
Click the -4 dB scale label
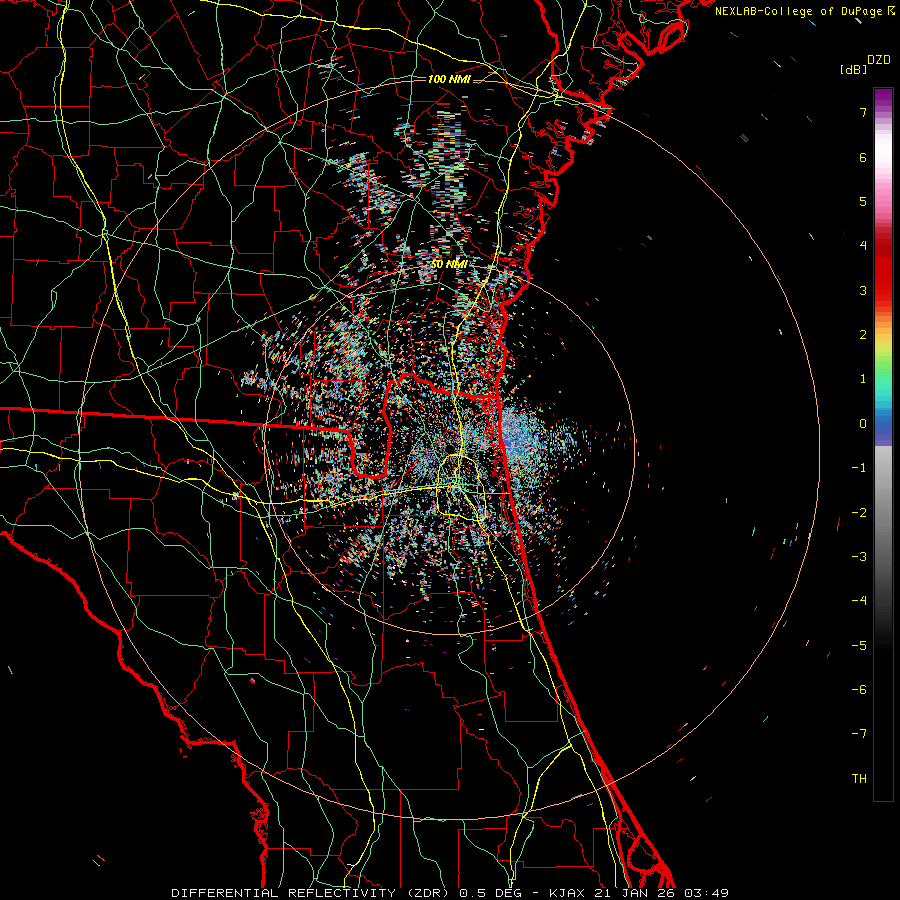[x=859, y=601]
